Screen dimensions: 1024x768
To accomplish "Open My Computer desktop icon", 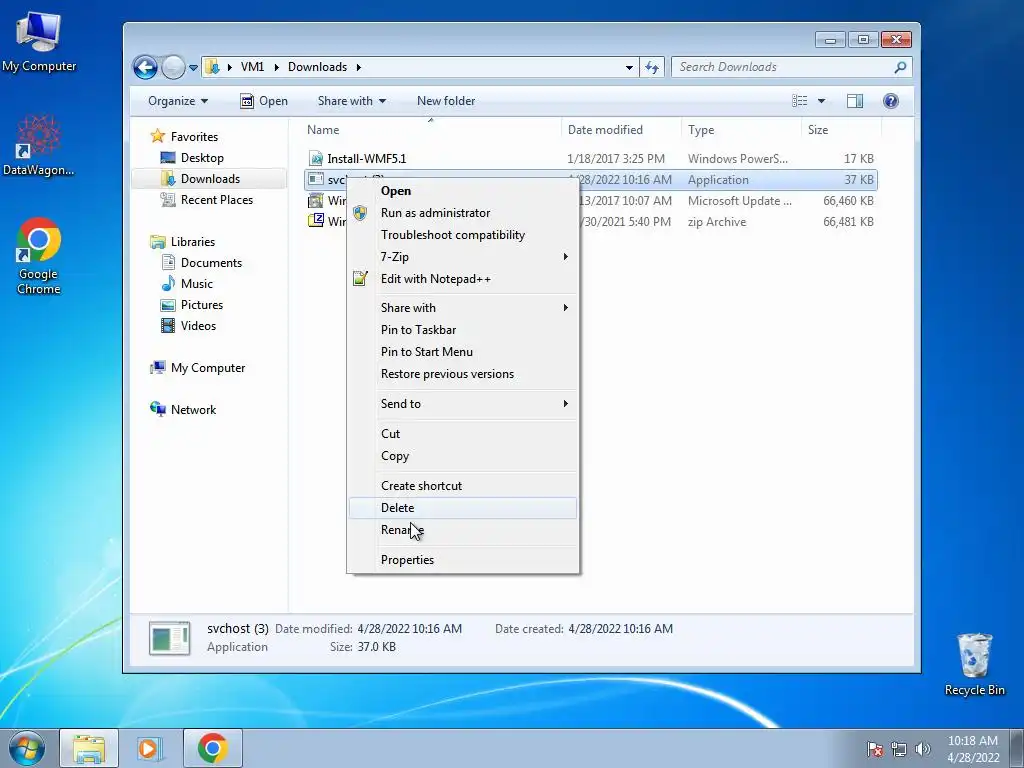I will coord(39,41).
